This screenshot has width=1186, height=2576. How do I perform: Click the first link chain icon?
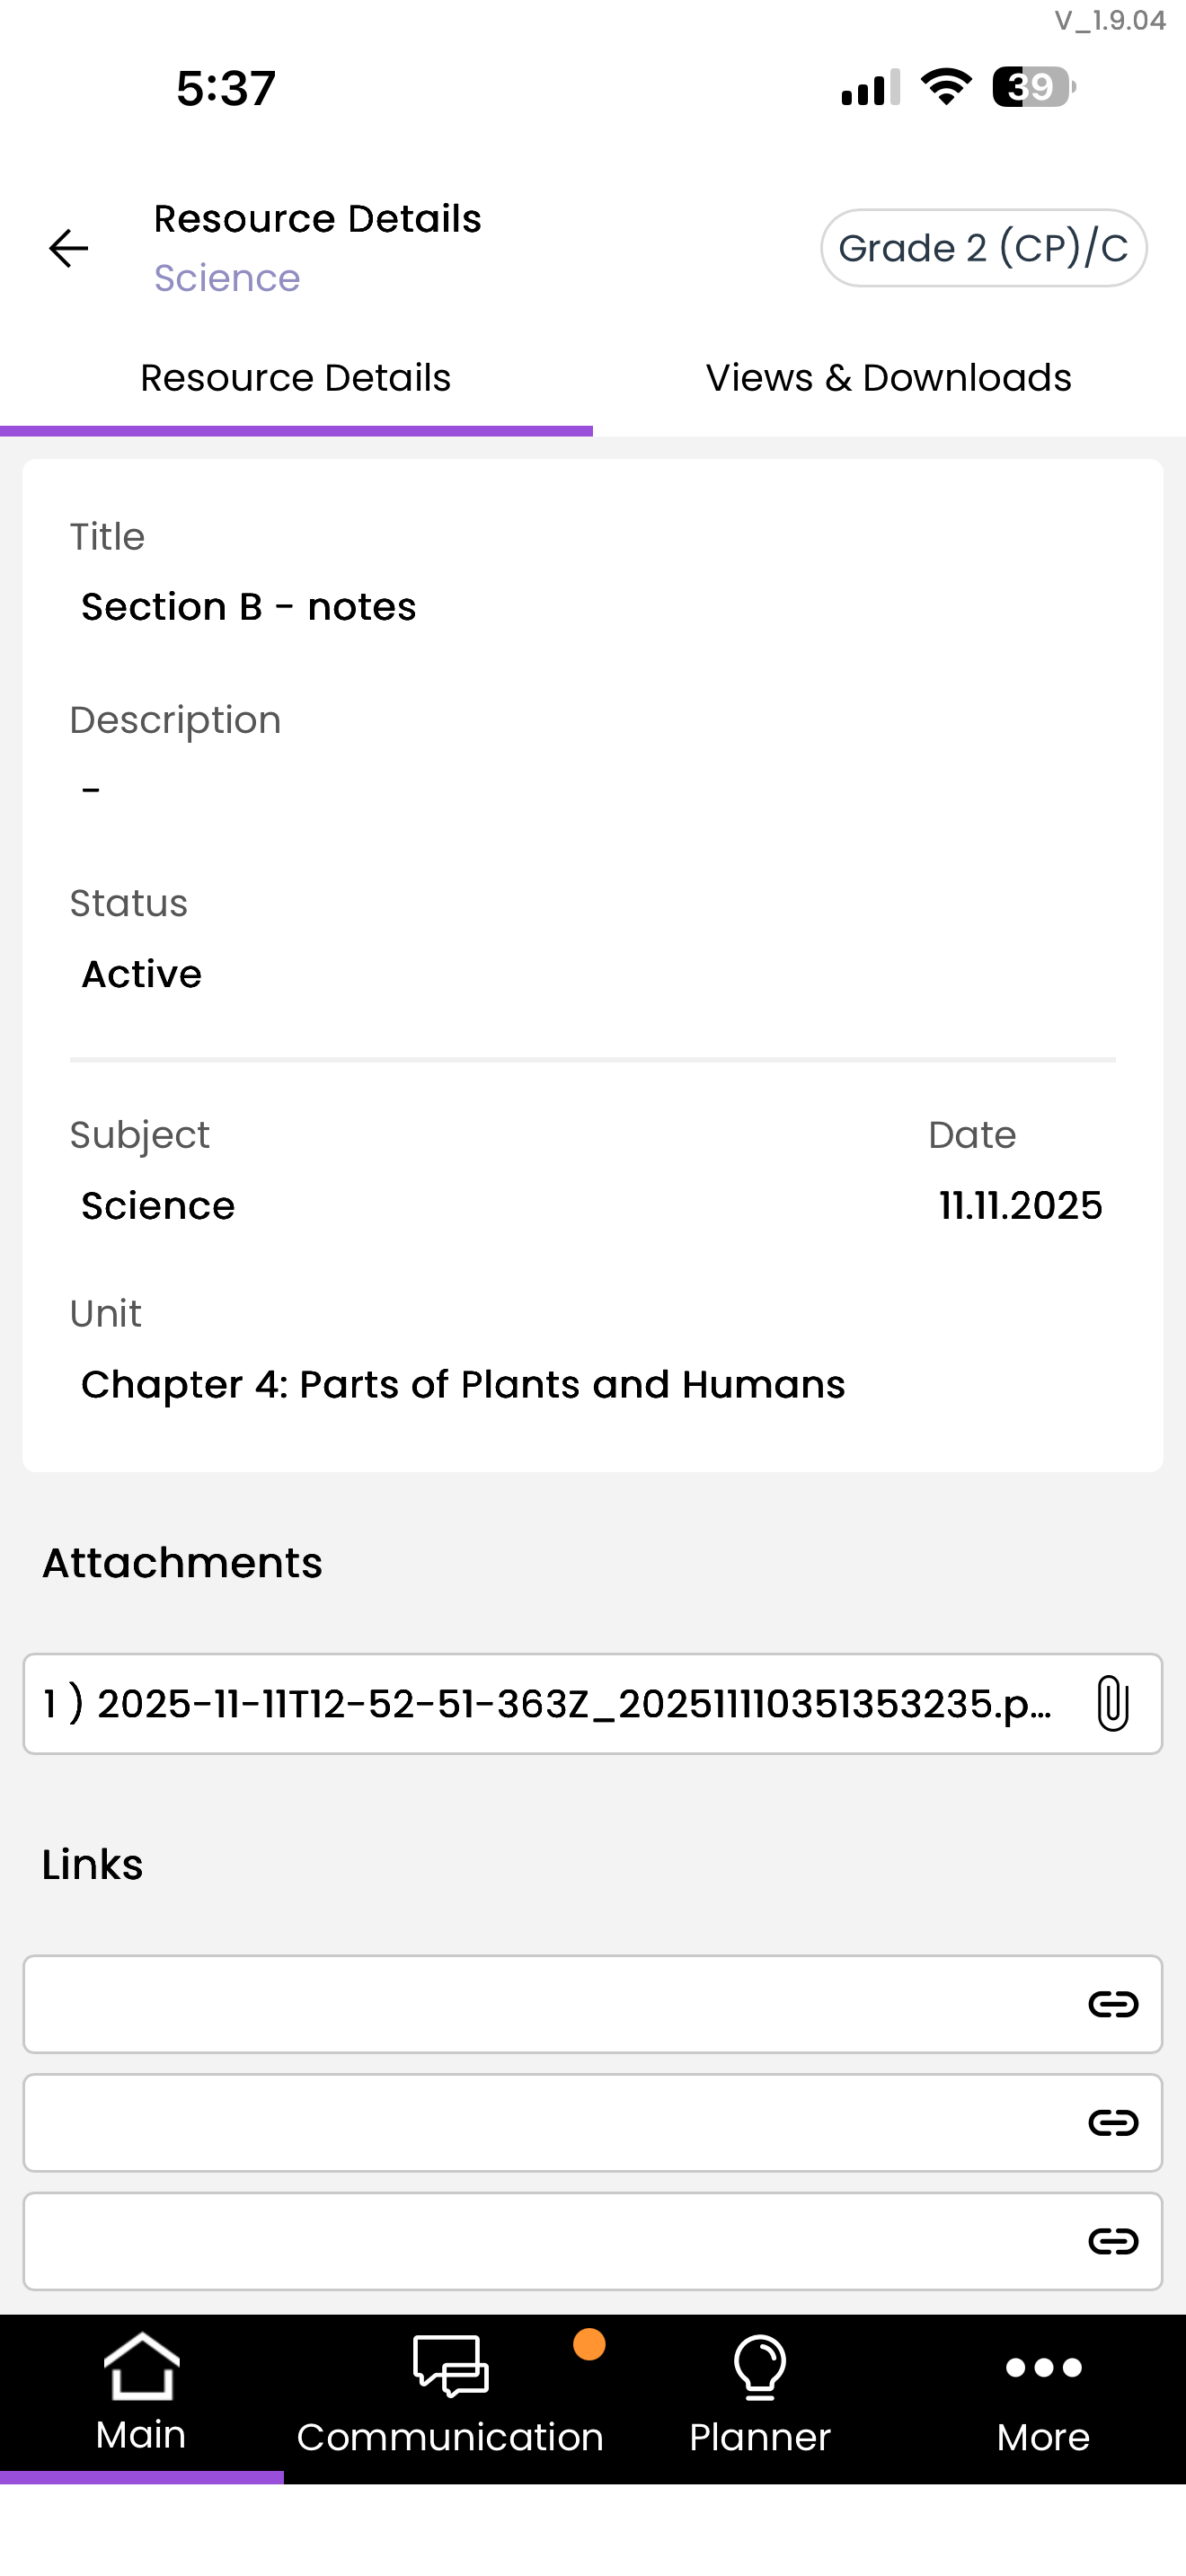[x=1113, y=2004]
